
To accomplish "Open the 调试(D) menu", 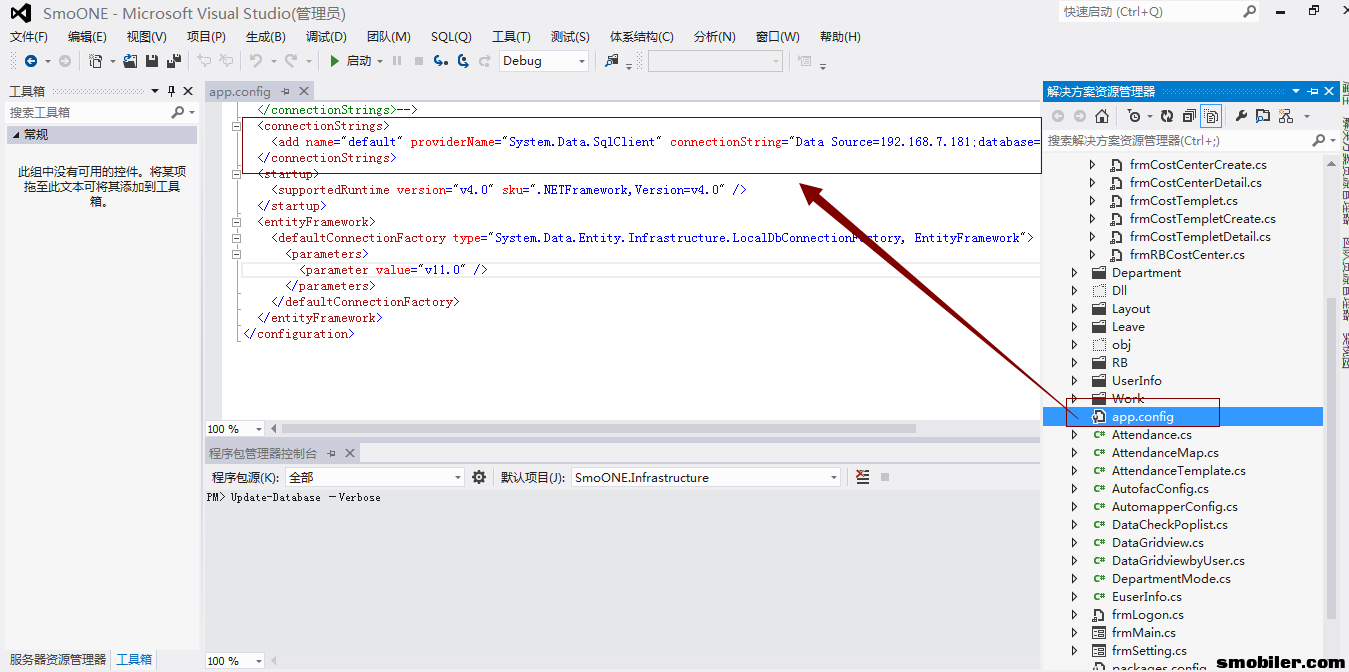I will pos(326,37).
